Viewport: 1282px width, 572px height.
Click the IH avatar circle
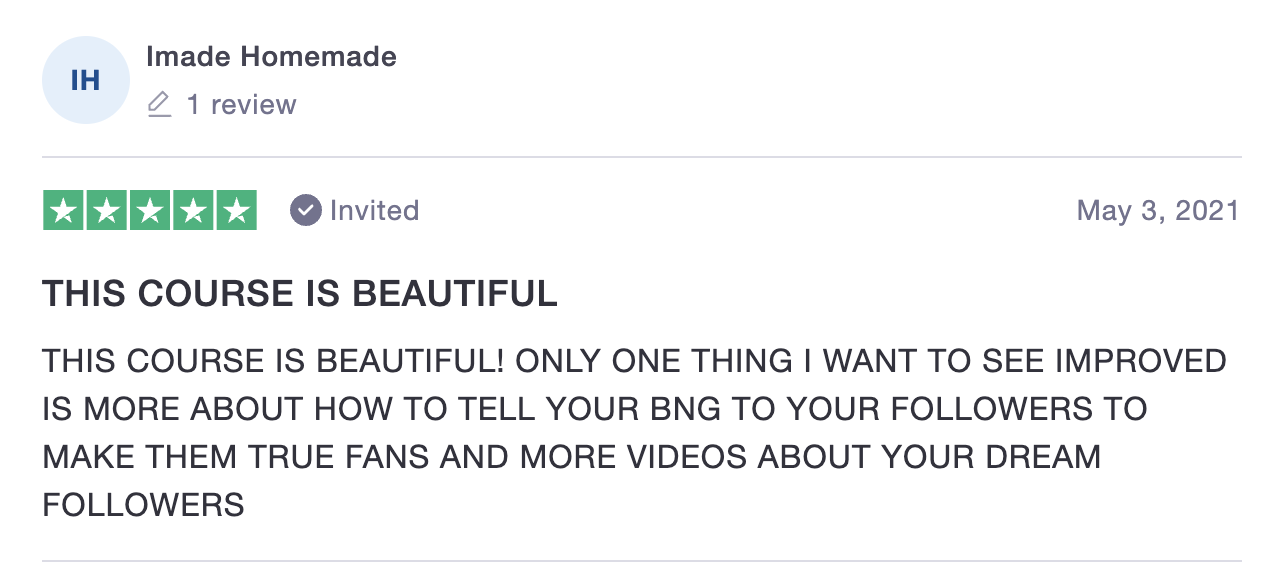(x=86, y=80)
